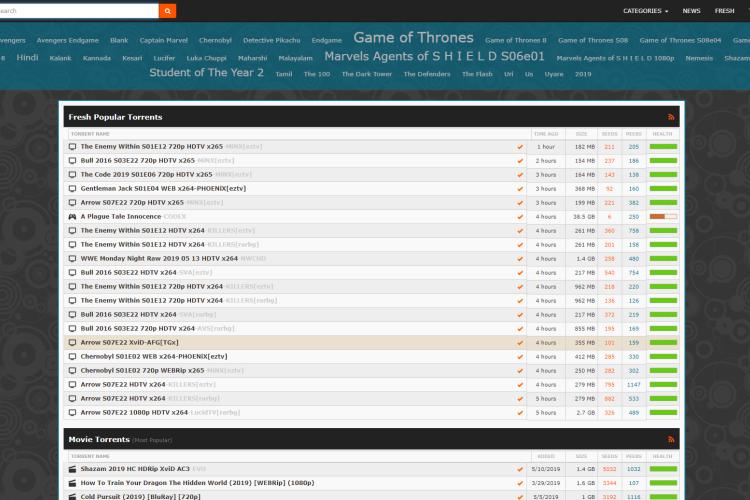Click TV icon beside The Code 2019 S01E06
Image resolution: width=750 pixels, height=500 pixels.
(72, 175)
